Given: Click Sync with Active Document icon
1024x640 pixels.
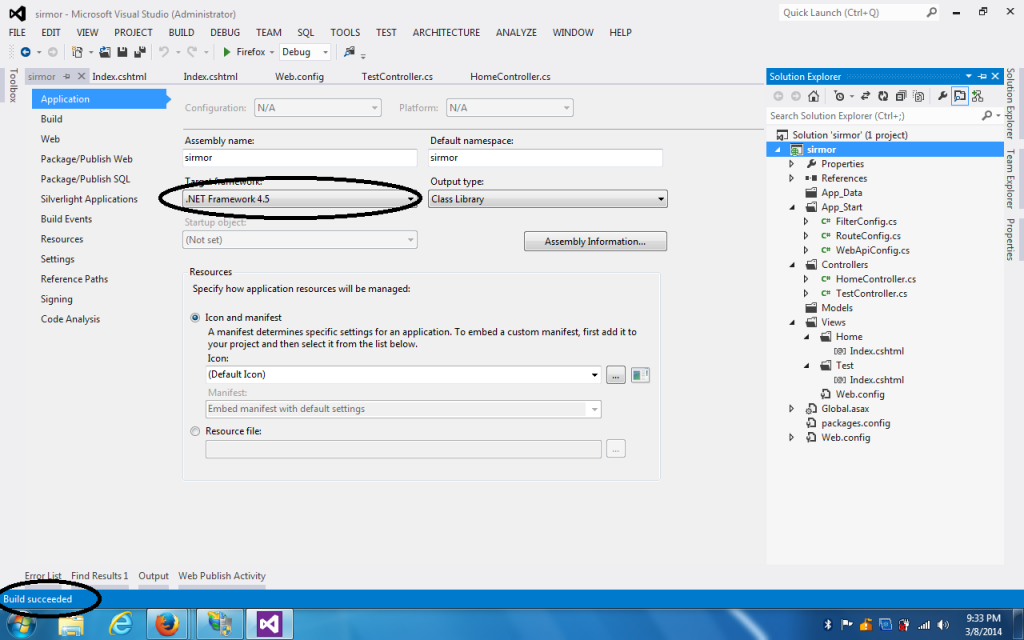Looking at the screenshot, I should pyautogui.click(x=865, y=97).
